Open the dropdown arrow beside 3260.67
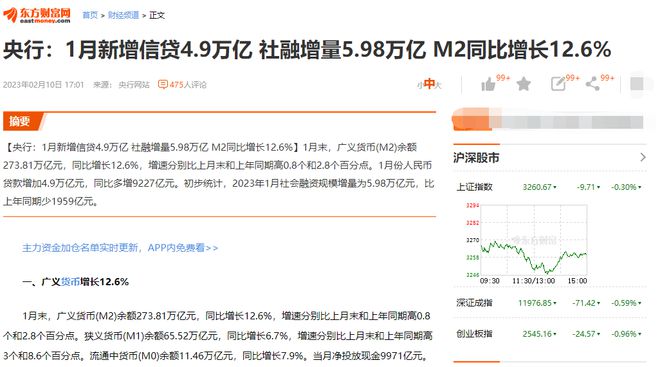660x367 pixels. click(555, 187)
